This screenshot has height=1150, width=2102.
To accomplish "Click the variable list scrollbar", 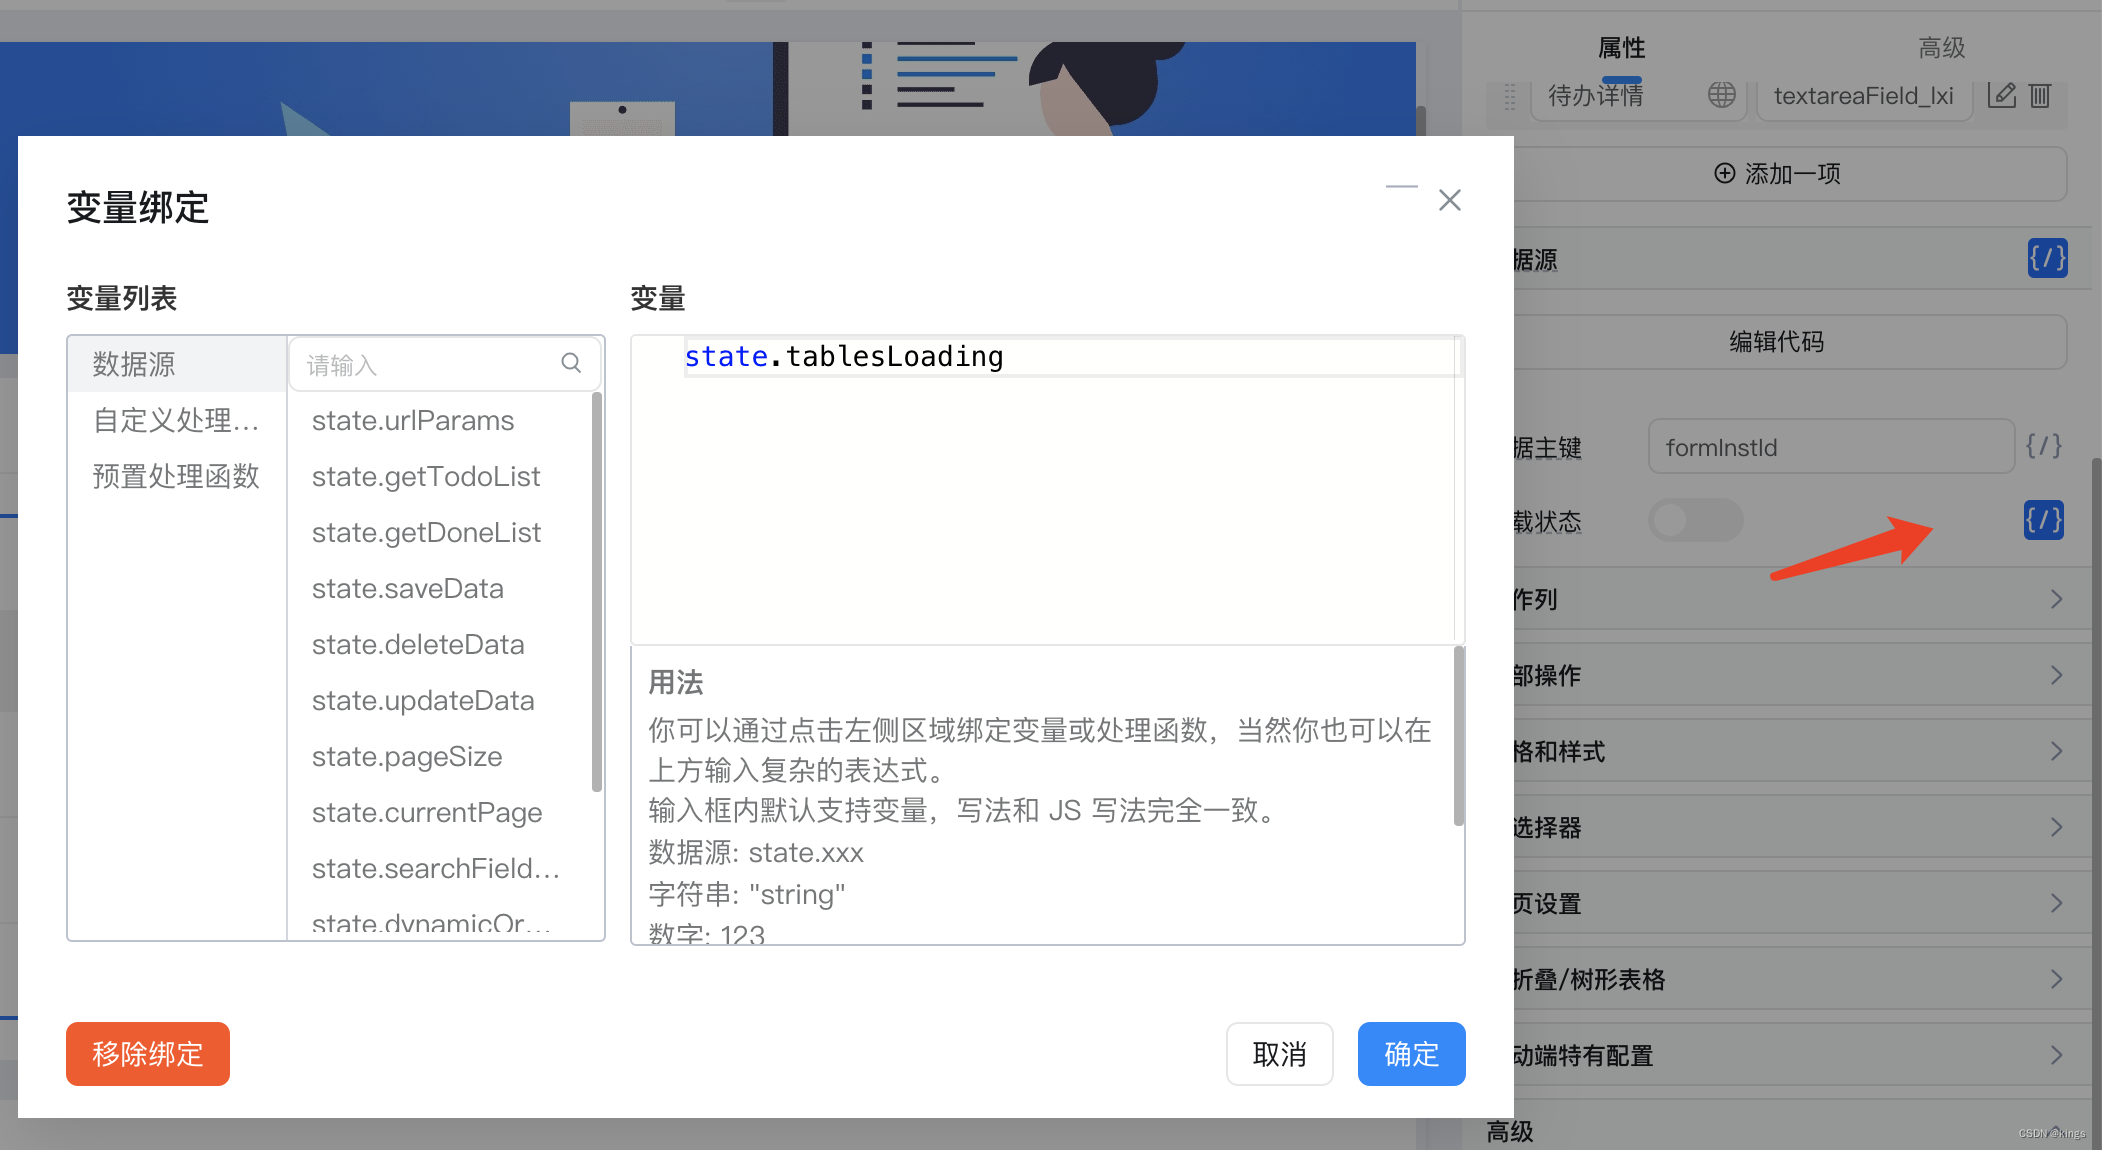I will pos(597,590).
